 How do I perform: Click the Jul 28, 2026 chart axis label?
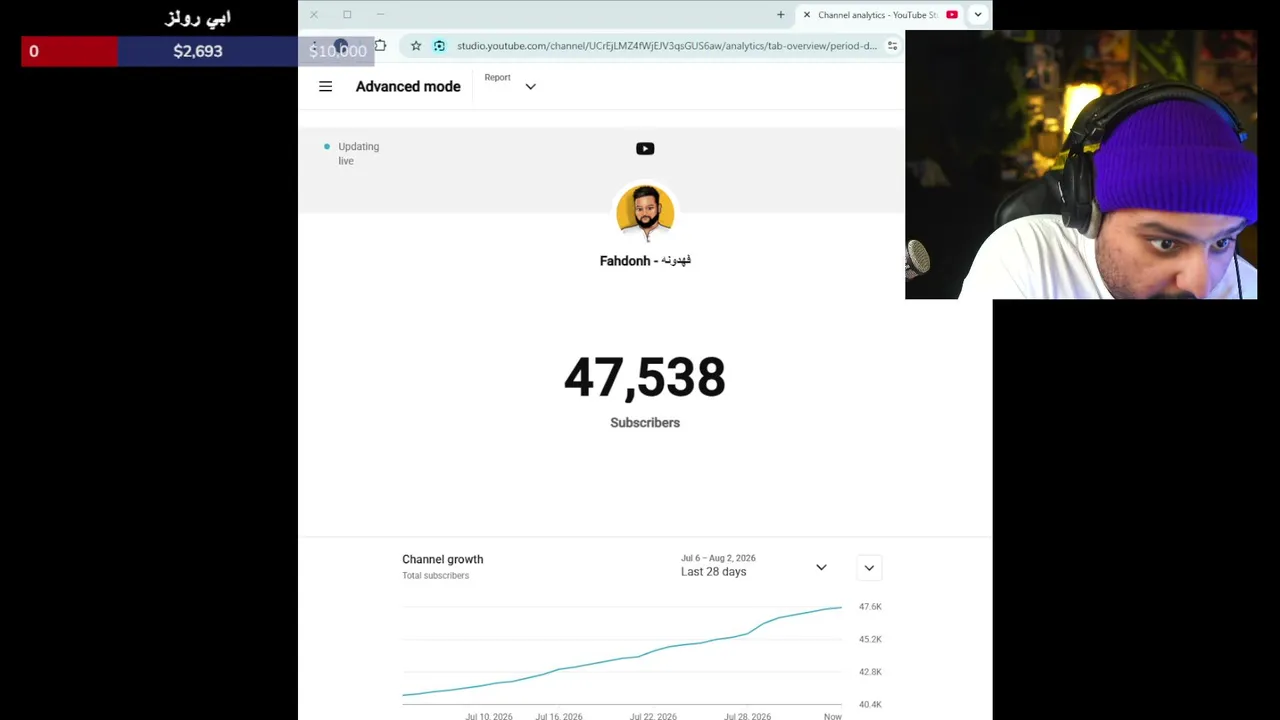click(748, 716)
